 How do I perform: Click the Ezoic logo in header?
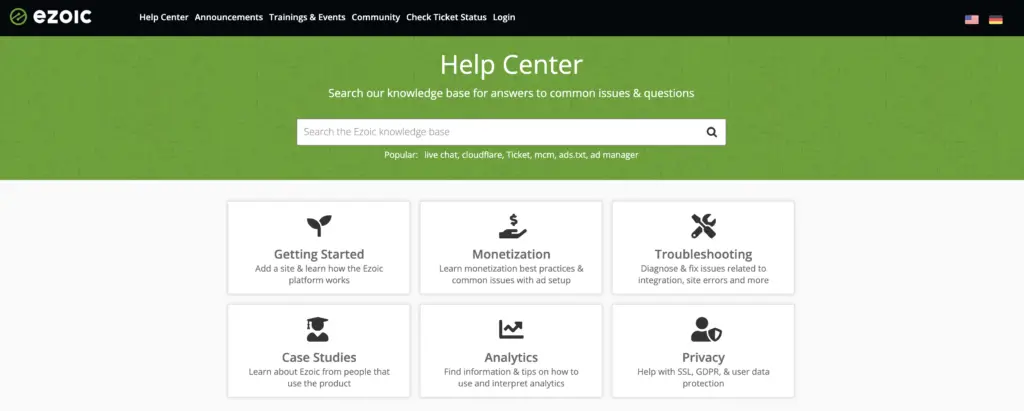coord(50,17)
